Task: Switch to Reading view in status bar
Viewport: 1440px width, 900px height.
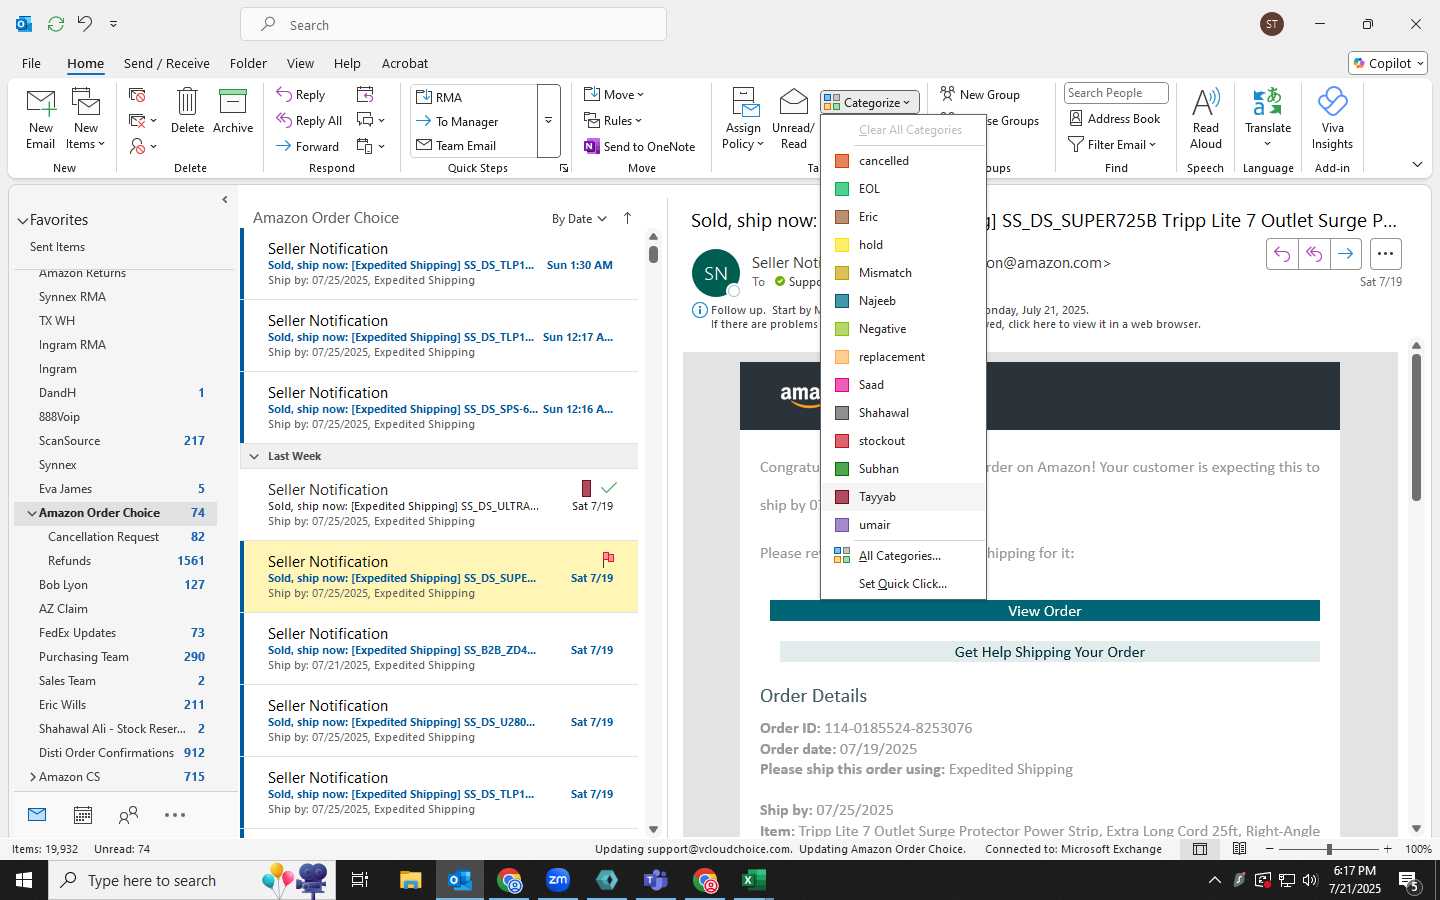Action: coord(1240,849)
